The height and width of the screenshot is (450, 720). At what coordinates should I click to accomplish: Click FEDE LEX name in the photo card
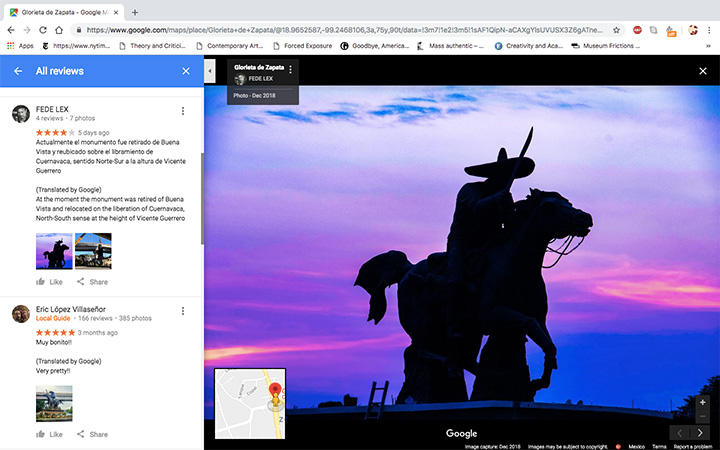point(261,79)
